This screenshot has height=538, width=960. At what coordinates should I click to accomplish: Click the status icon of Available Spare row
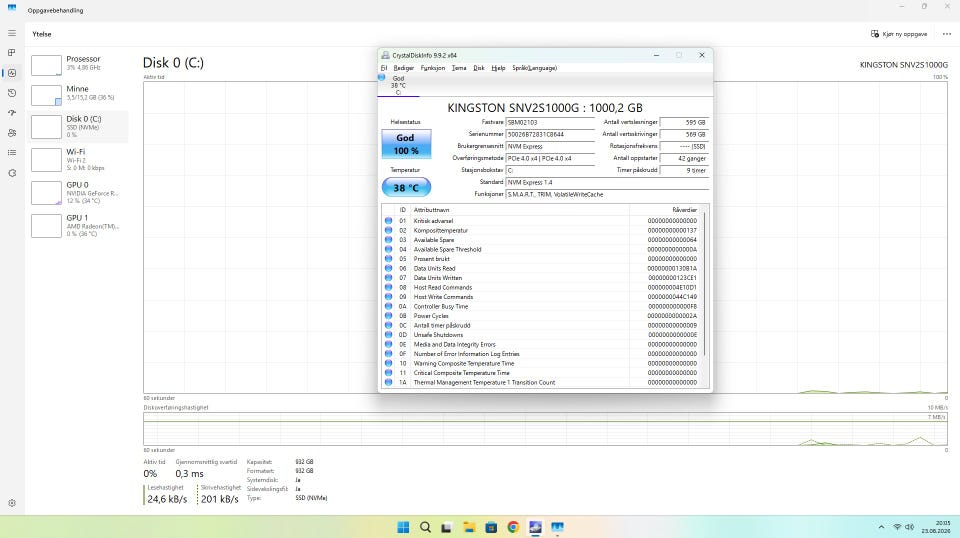388,240
